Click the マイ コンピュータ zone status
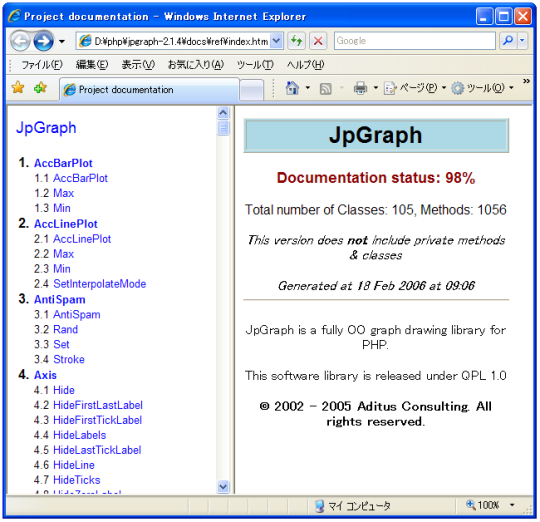Viewport: 540px width, 522px height. [353, 506]
